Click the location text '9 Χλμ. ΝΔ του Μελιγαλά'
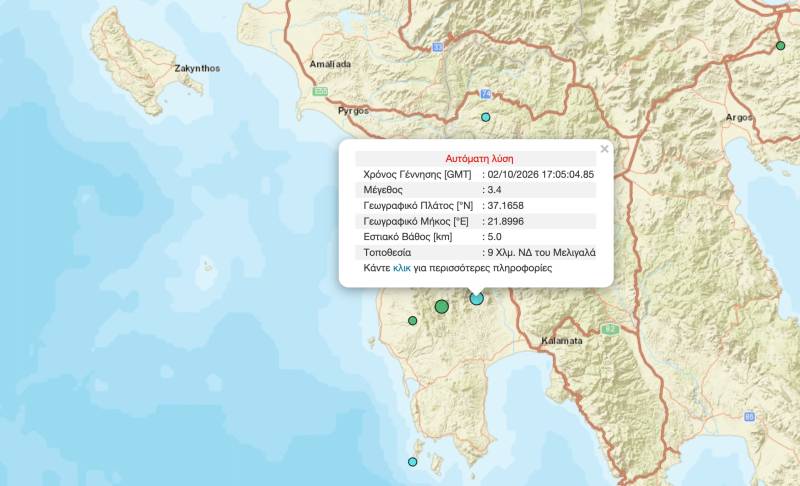The image size is (800, 486). click(x=541, y=252)
